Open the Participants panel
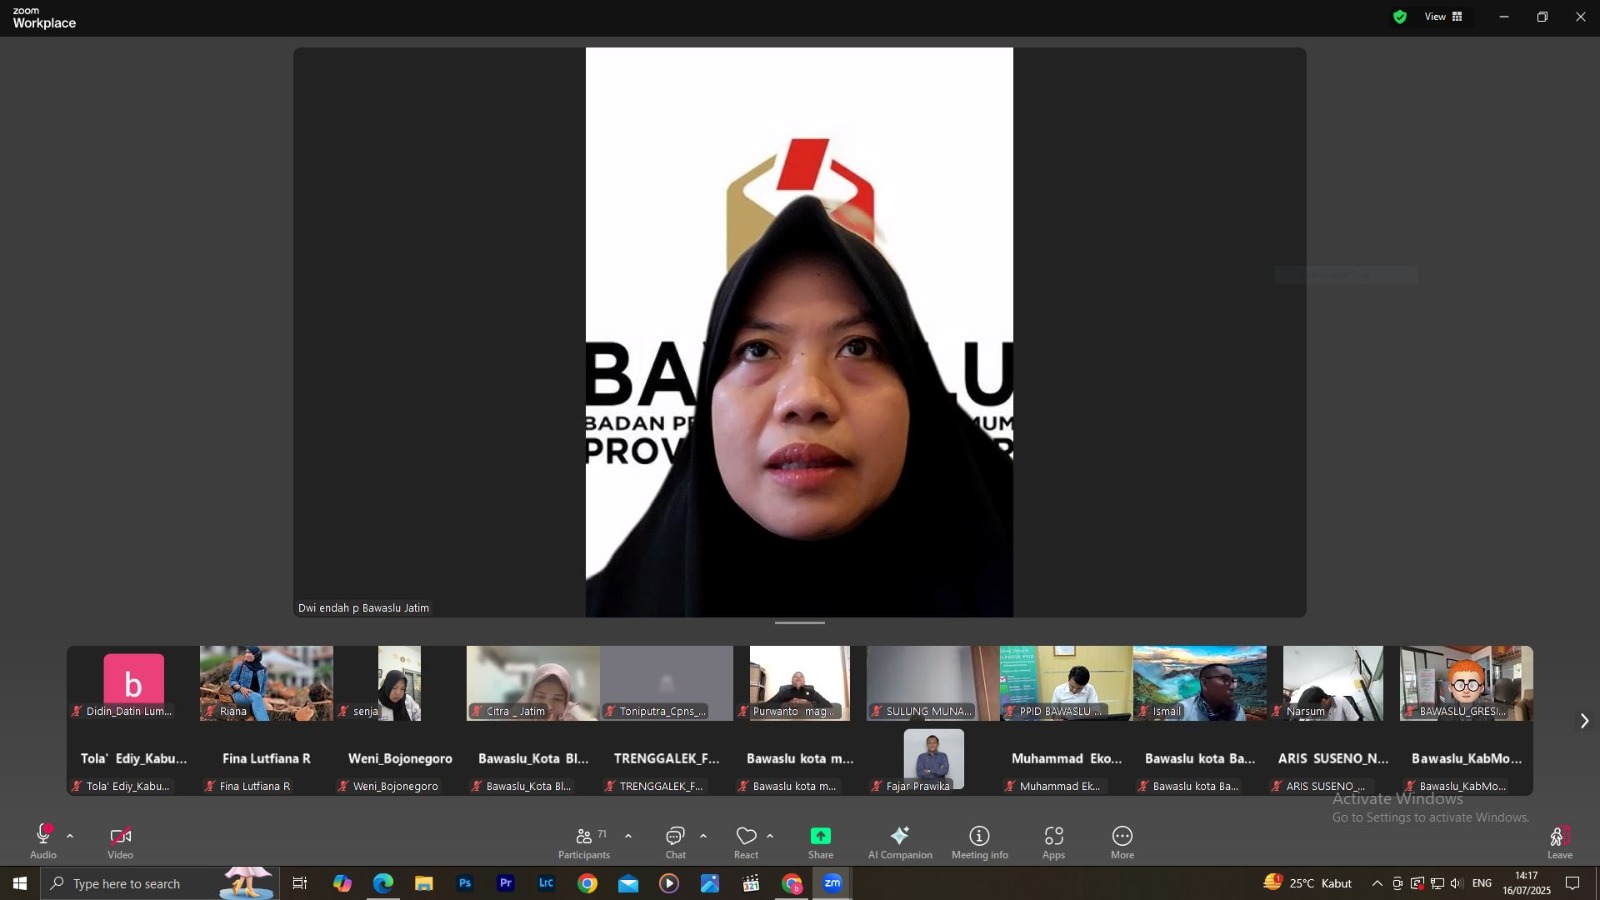Image resolution: width=1600 pixels, height=900 pixels. [585, 841]
